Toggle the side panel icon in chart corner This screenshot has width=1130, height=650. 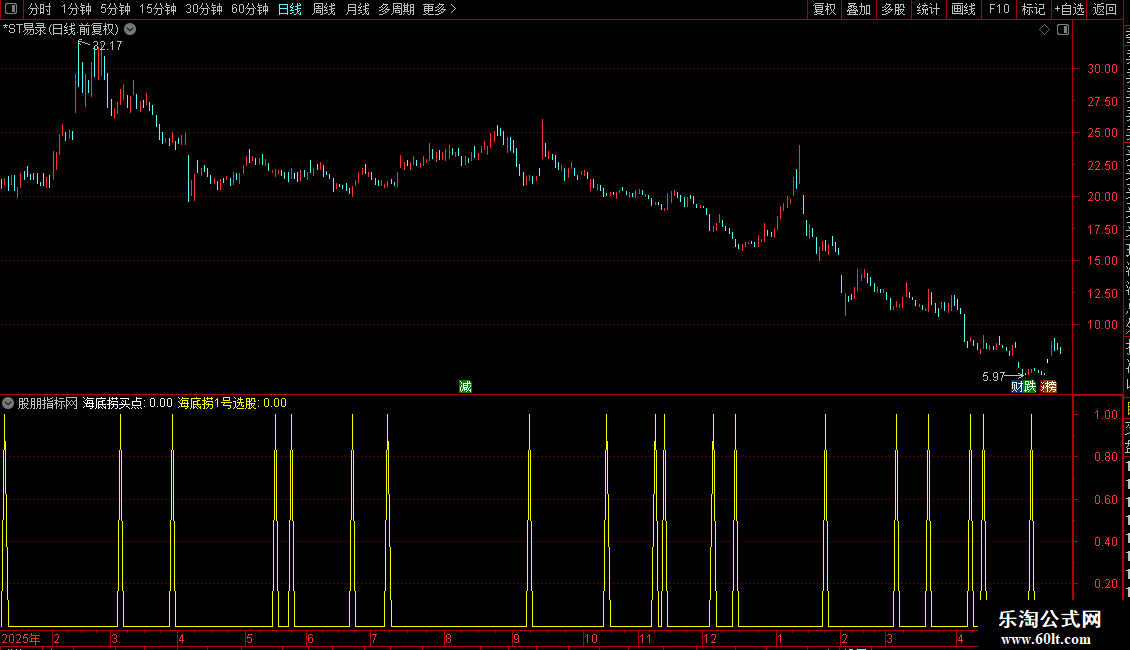1063,30
